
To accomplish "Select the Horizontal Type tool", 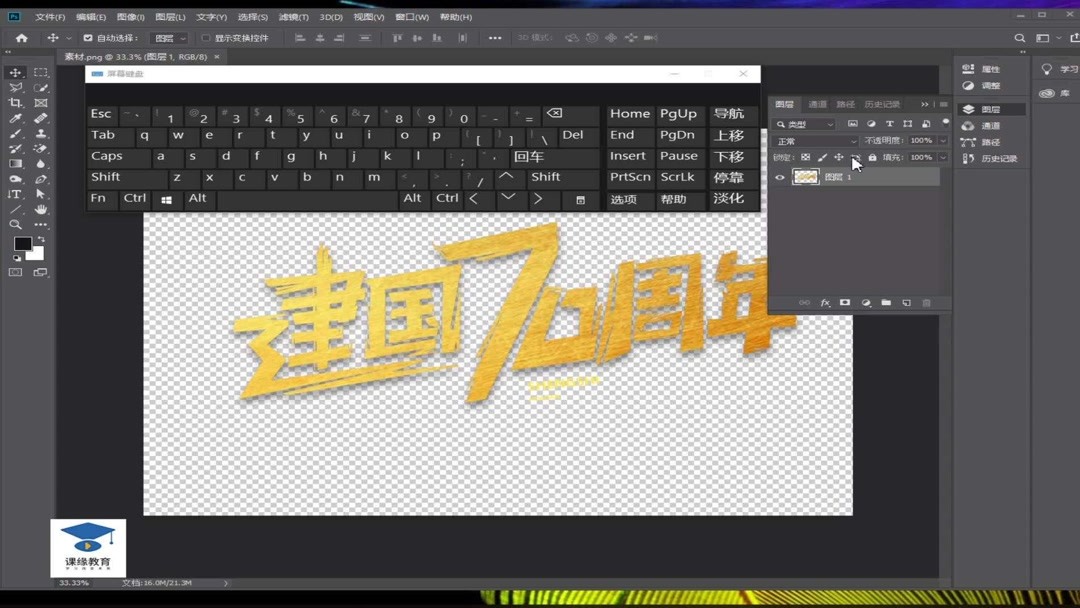I will 15,193.
